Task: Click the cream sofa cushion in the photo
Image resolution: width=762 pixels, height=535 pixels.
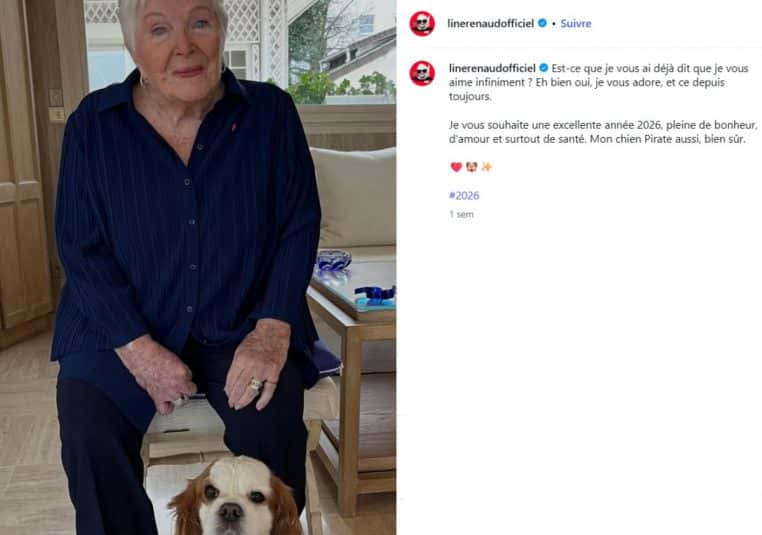Action: click(355, 197)
